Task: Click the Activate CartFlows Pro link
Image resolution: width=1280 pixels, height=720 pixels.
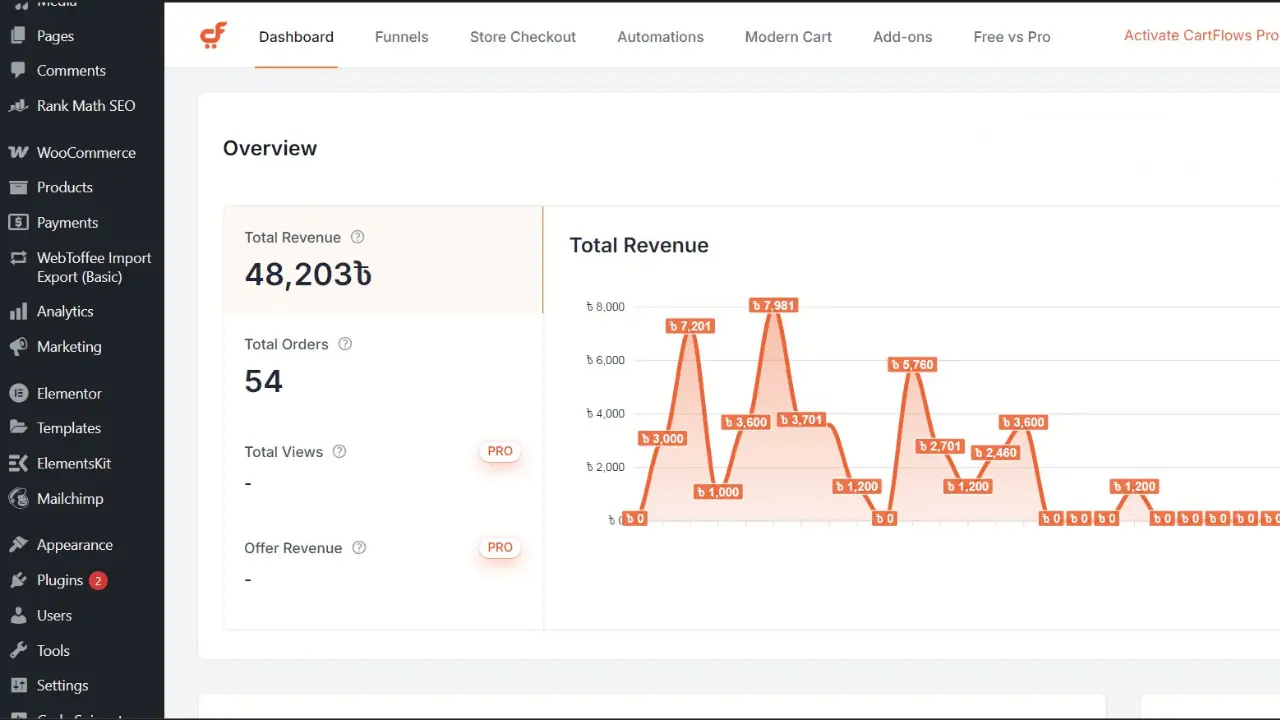Action: point(1200,35)
